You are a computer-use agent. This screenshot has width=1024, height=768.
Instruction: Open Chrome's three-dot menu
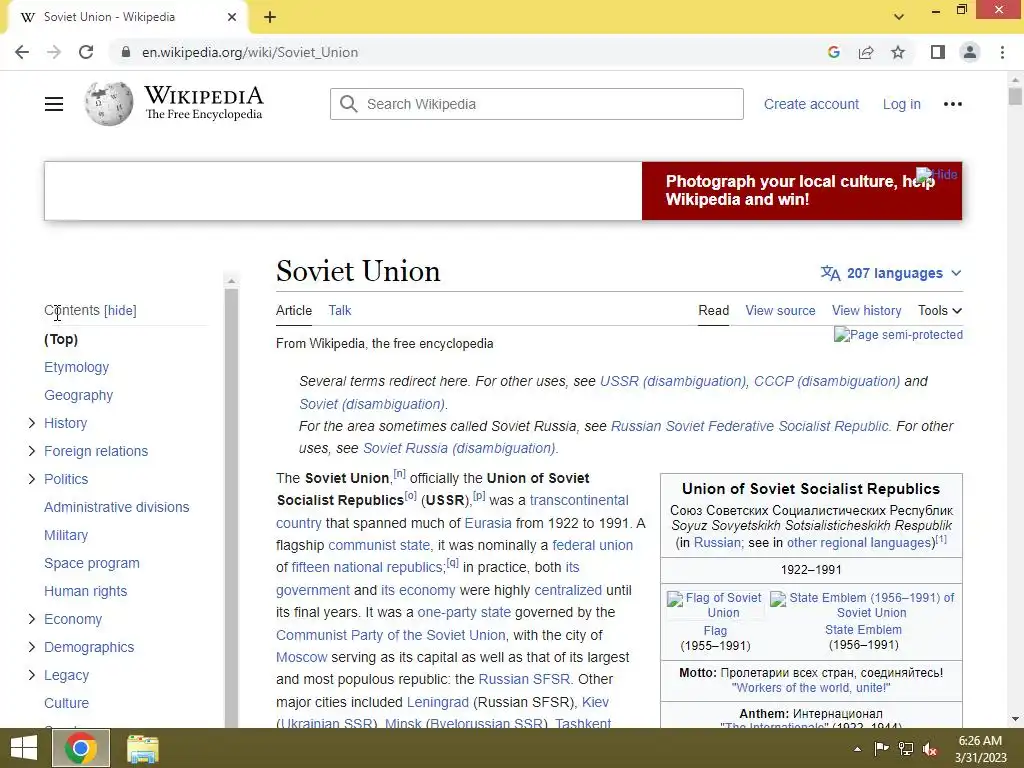1002,52
